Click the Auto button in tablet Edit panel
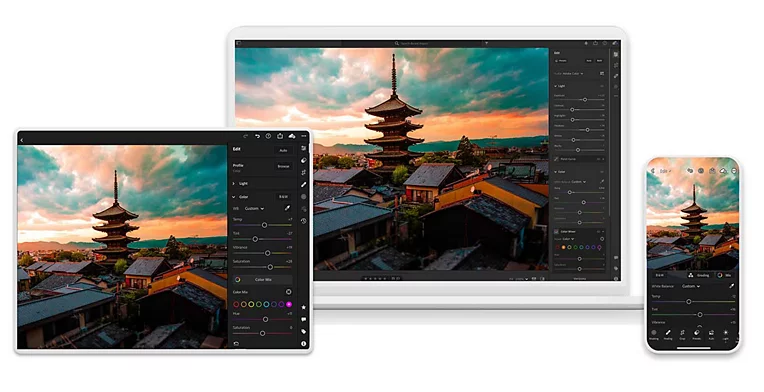The height and width of the screenshot is (392, 764). (283, 150)
